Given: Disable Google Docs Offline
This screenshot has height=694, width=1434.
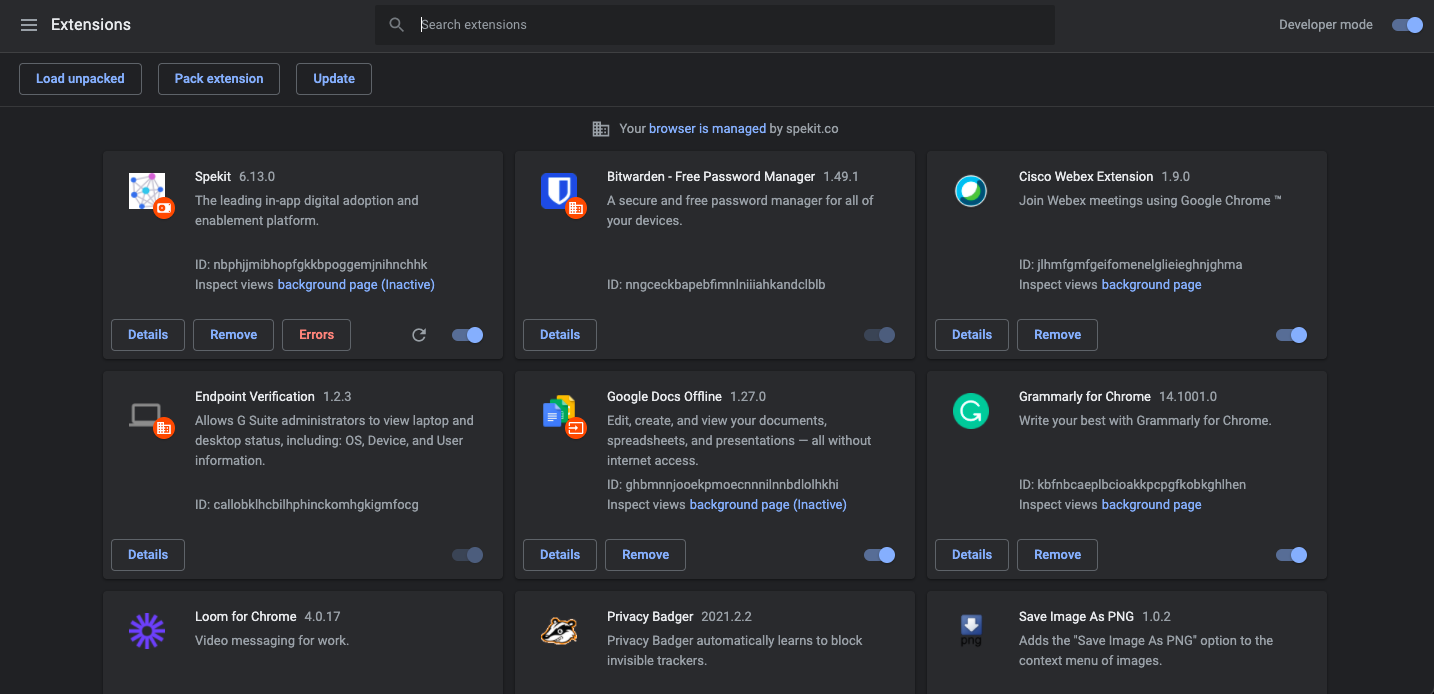Looking at the screenshot, I should (879, 555).
